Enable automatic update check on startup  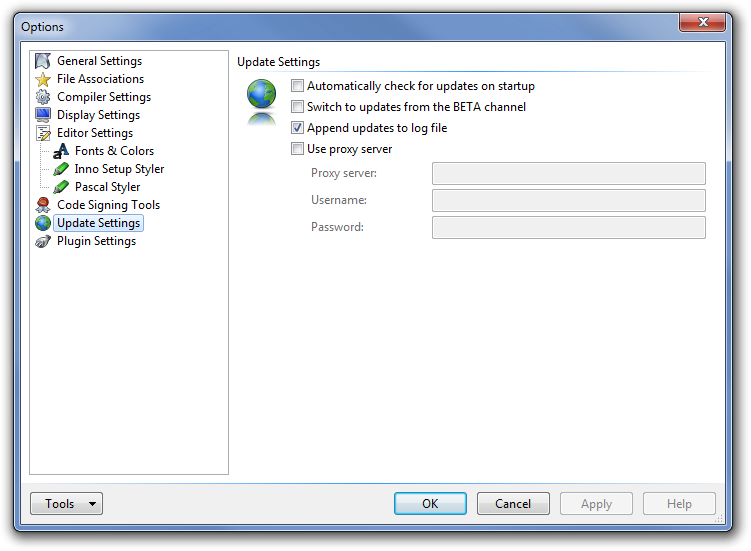click(x=297, y=86)
